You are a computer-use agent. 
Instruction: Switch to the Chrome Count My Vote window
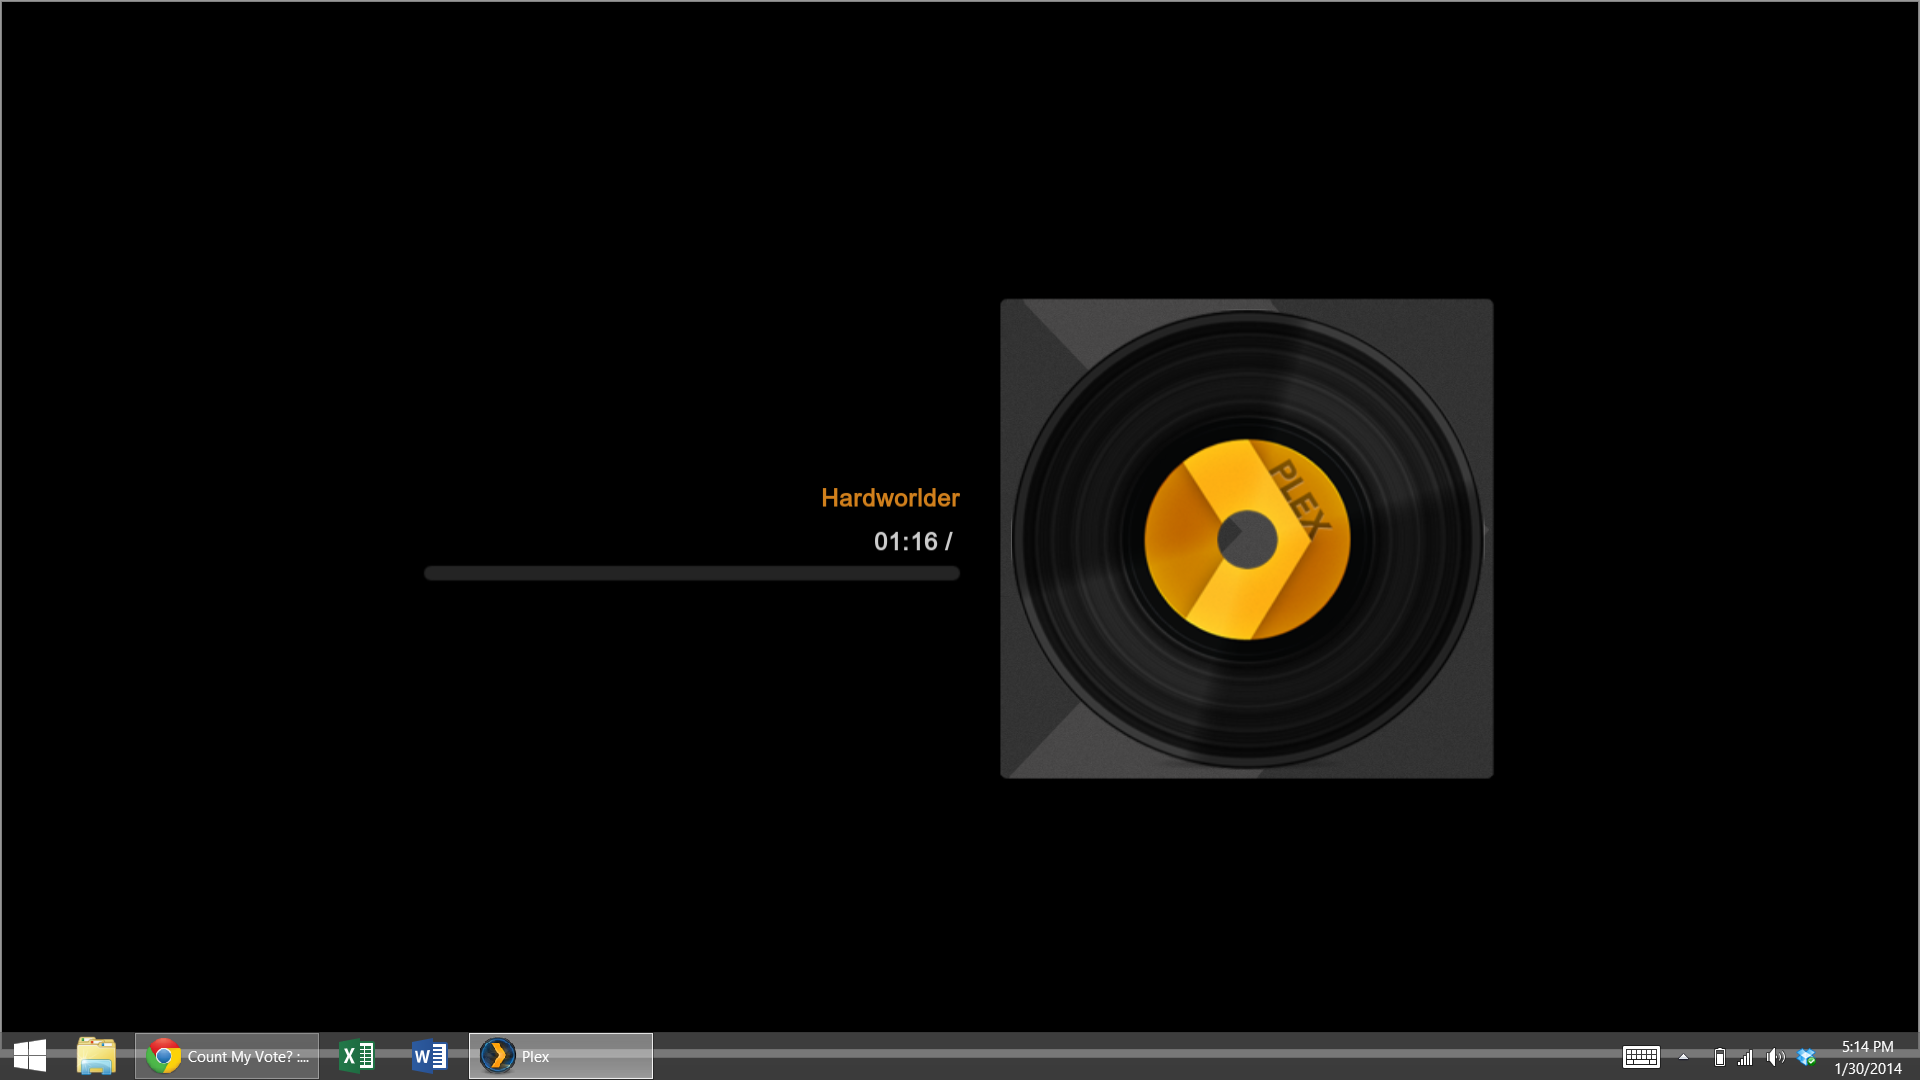[227, 1056]
